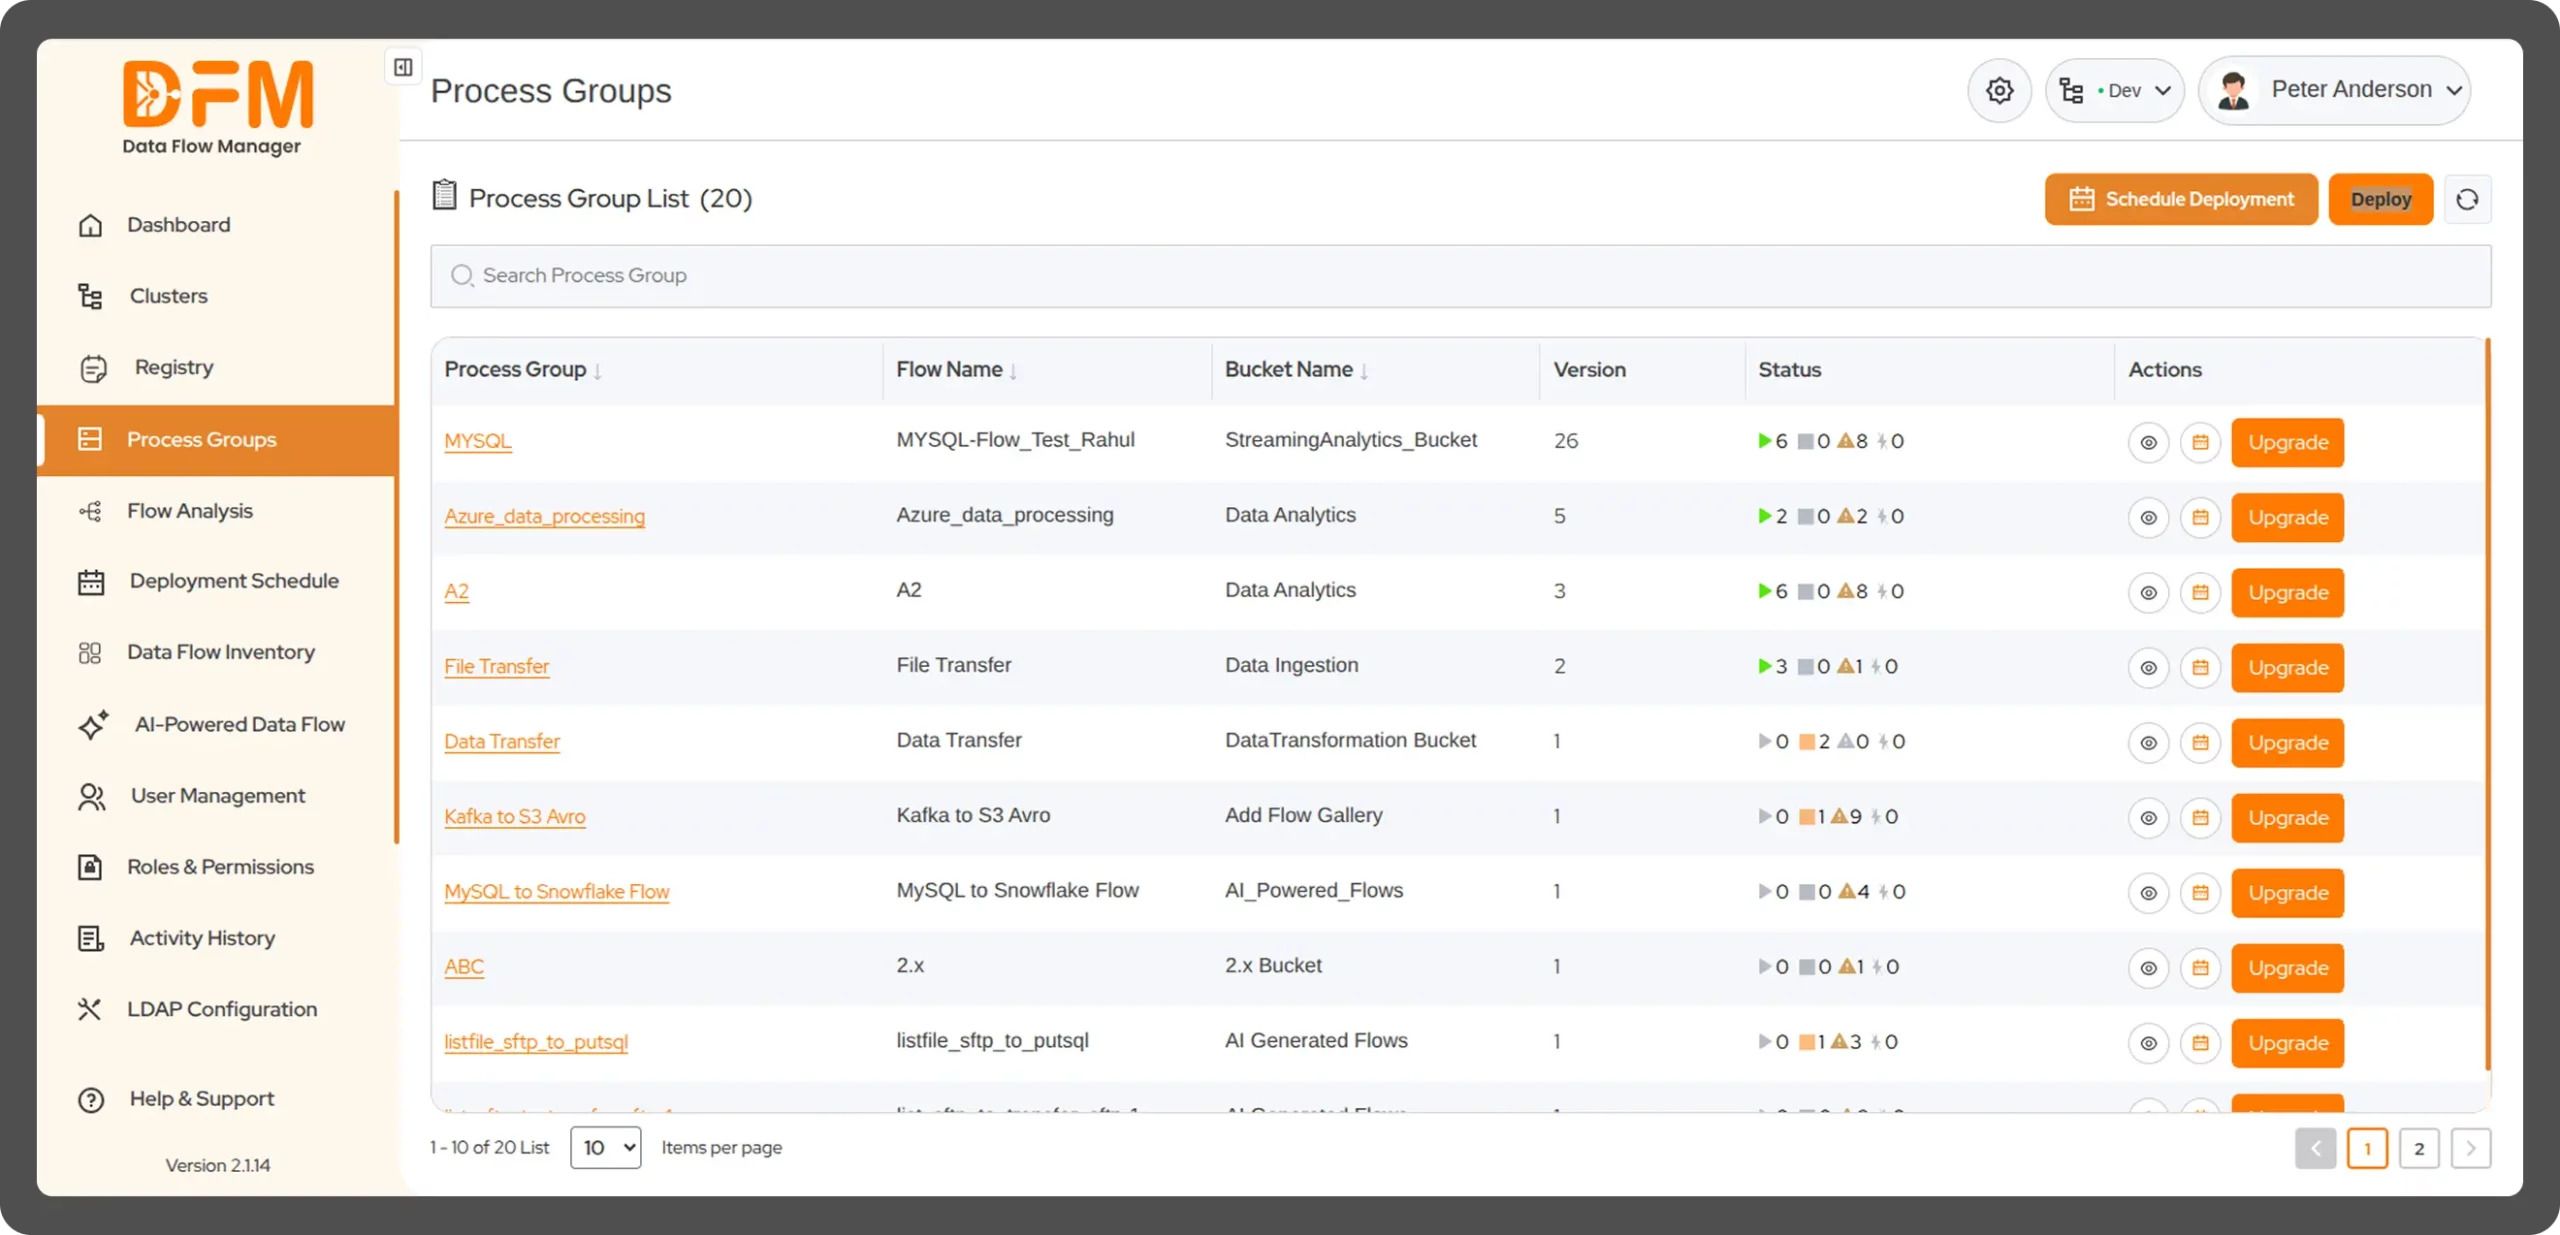
Task: Go to page 2 of list
Action: tap(2418, 1148)
